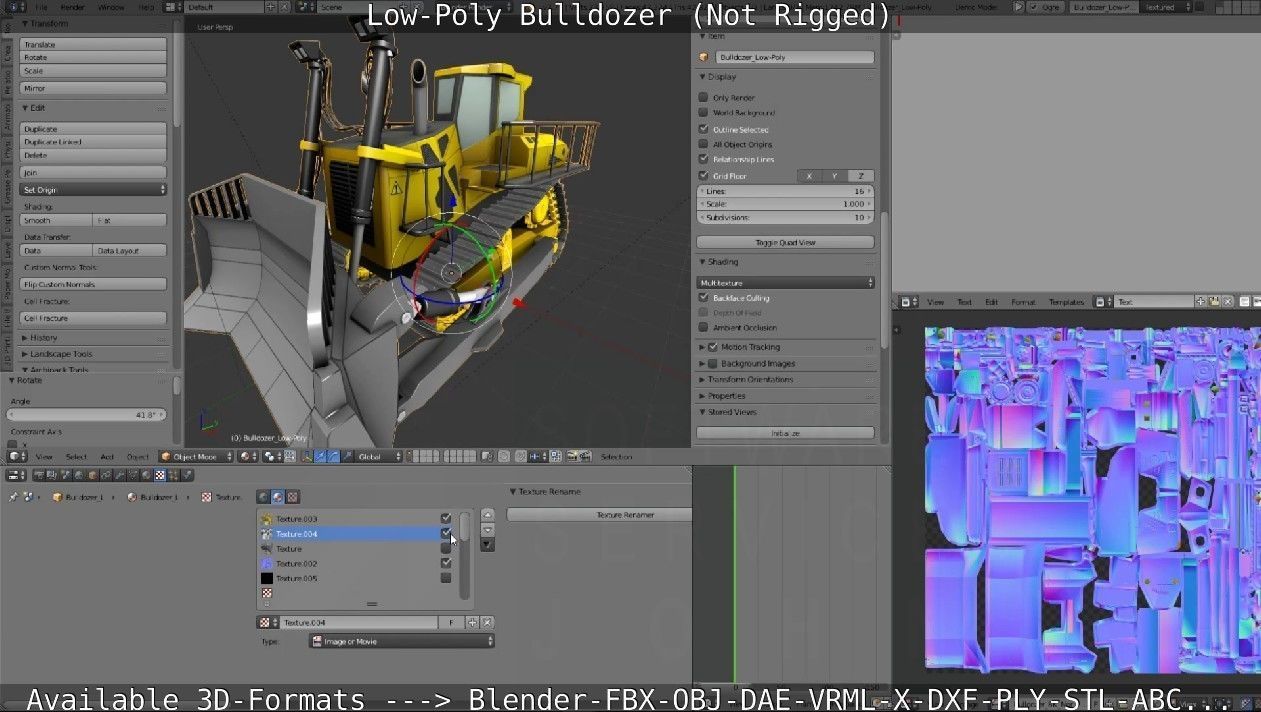Toggle the 3D manipulator widget icon
Viewport: 1261px width, 712px height.
tap(305, 456)
